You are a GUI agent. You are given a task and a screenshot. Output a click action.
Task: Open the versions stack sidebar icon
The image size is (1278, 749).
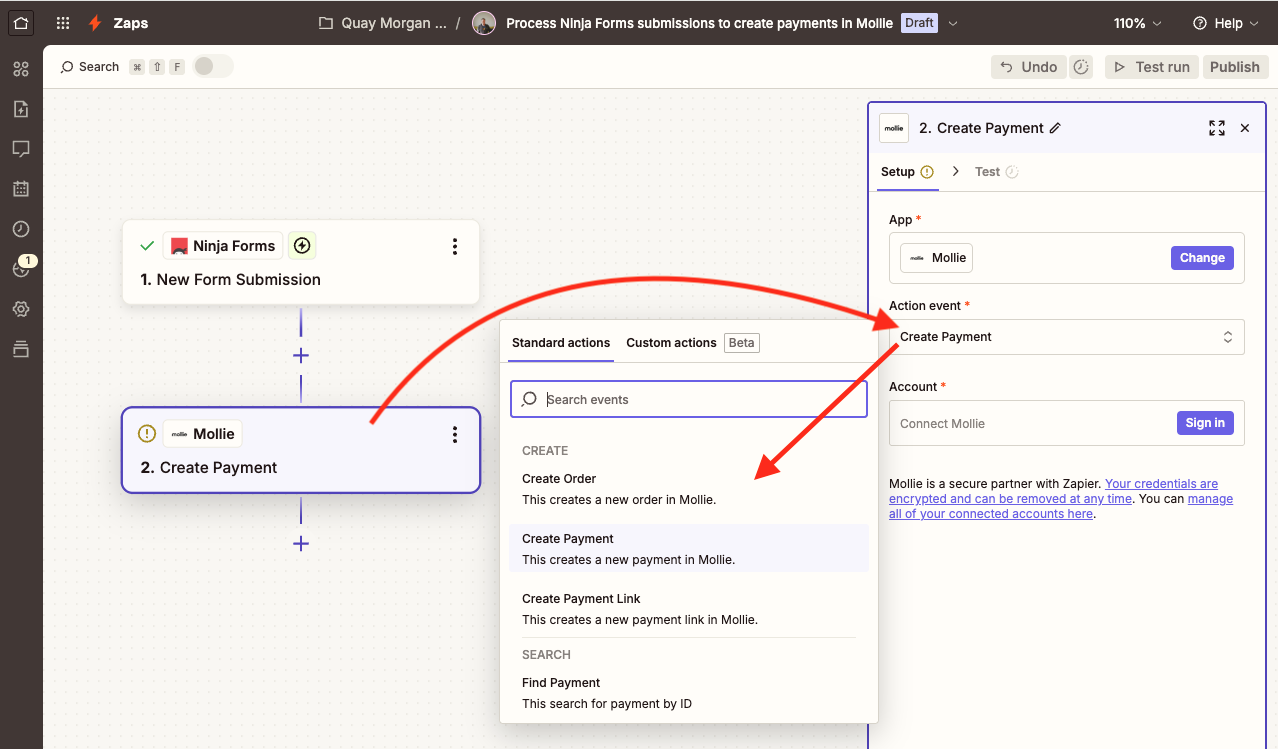[x=21, y=349]
